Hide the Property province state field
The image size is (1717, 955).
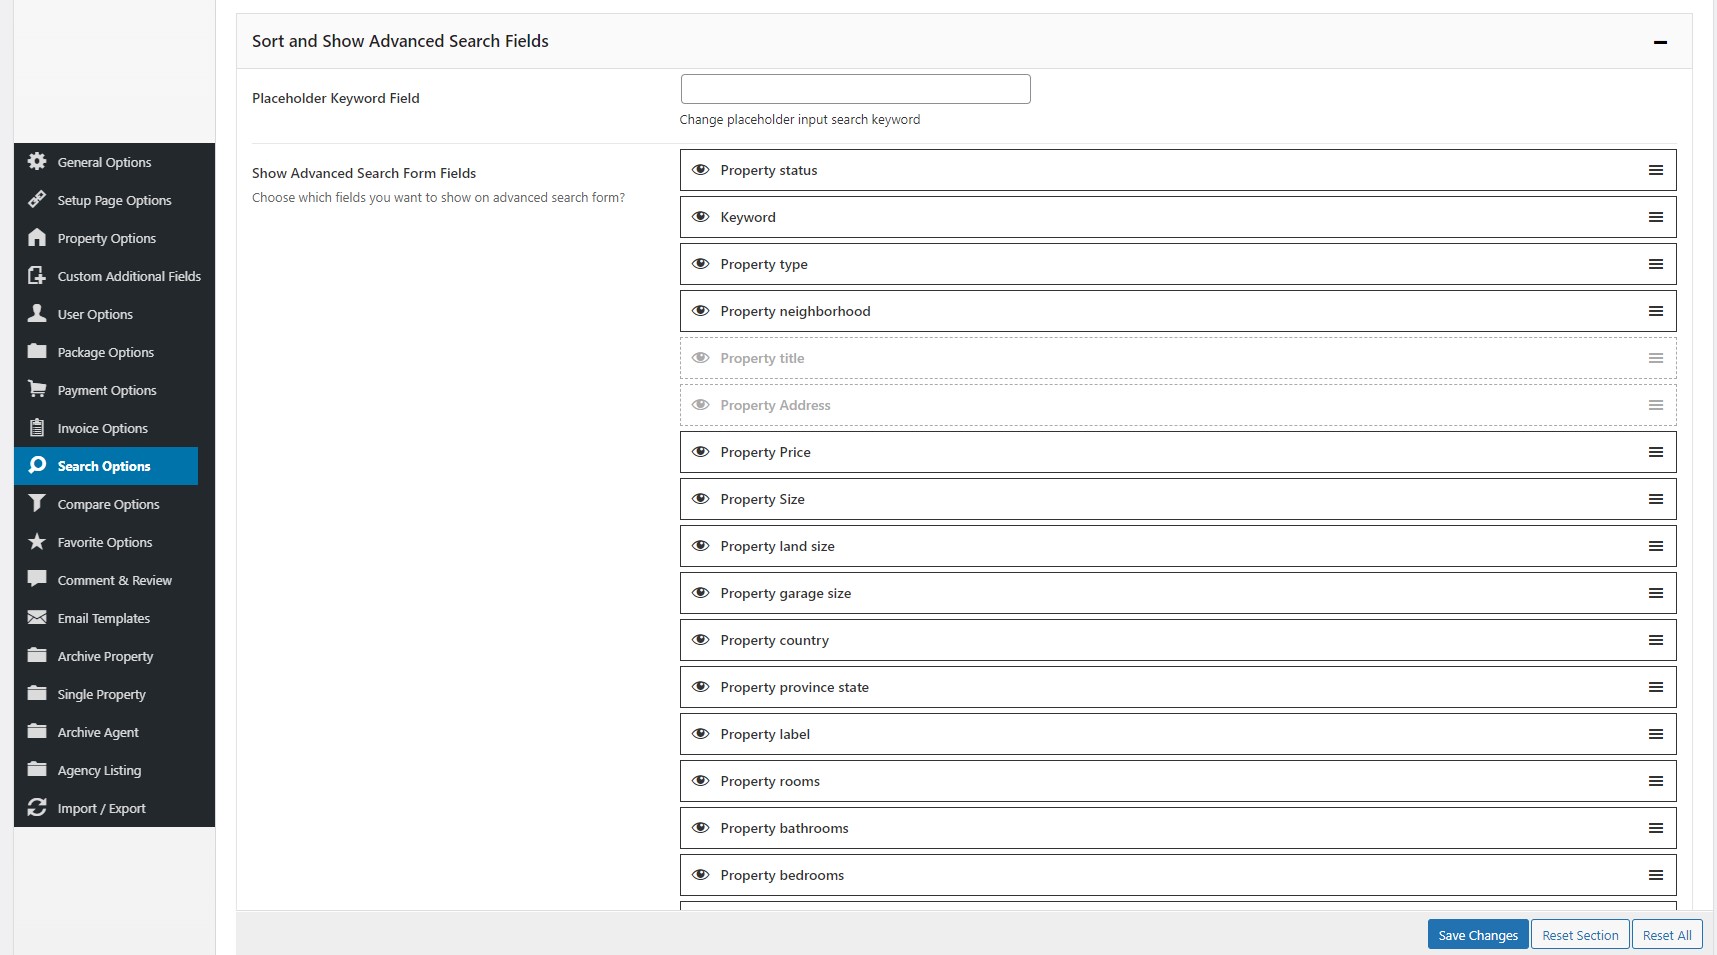pyautogui.click(x=701, y=687)
